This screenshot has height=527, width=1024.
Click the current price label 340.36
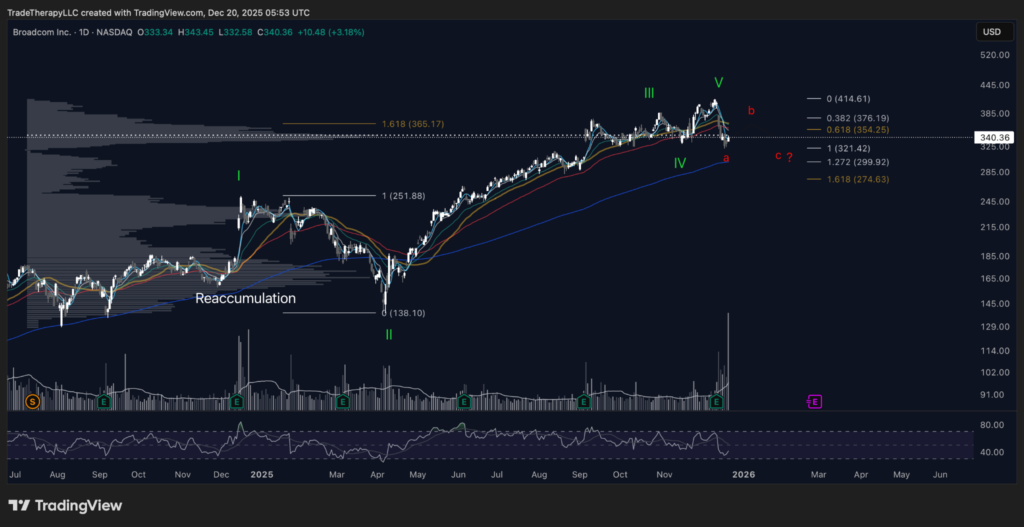991,138
